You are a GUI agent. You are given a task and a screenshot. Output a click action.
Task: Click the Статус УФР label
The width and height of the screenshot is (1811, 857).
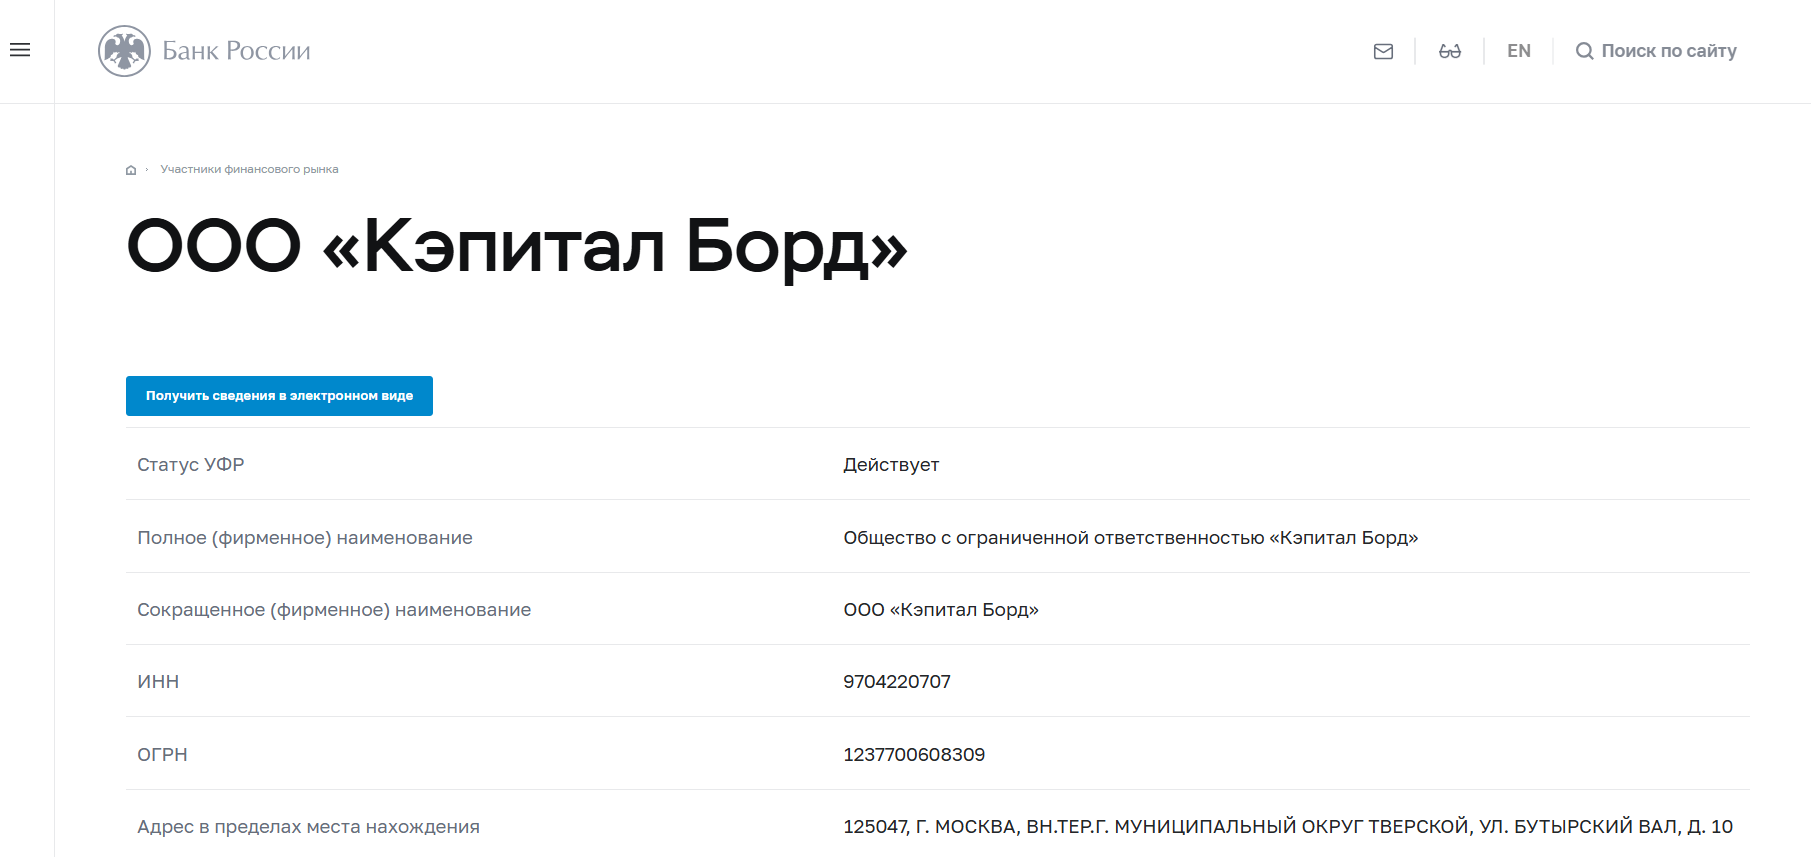191,465
